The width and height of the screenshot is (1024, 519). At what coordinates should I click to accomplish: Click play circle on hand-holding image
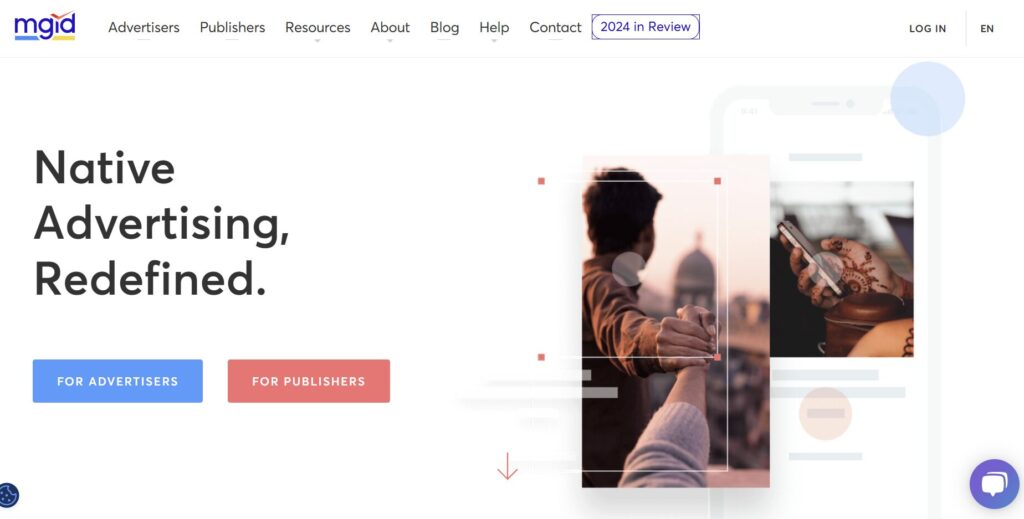click(x=629, y=269)
